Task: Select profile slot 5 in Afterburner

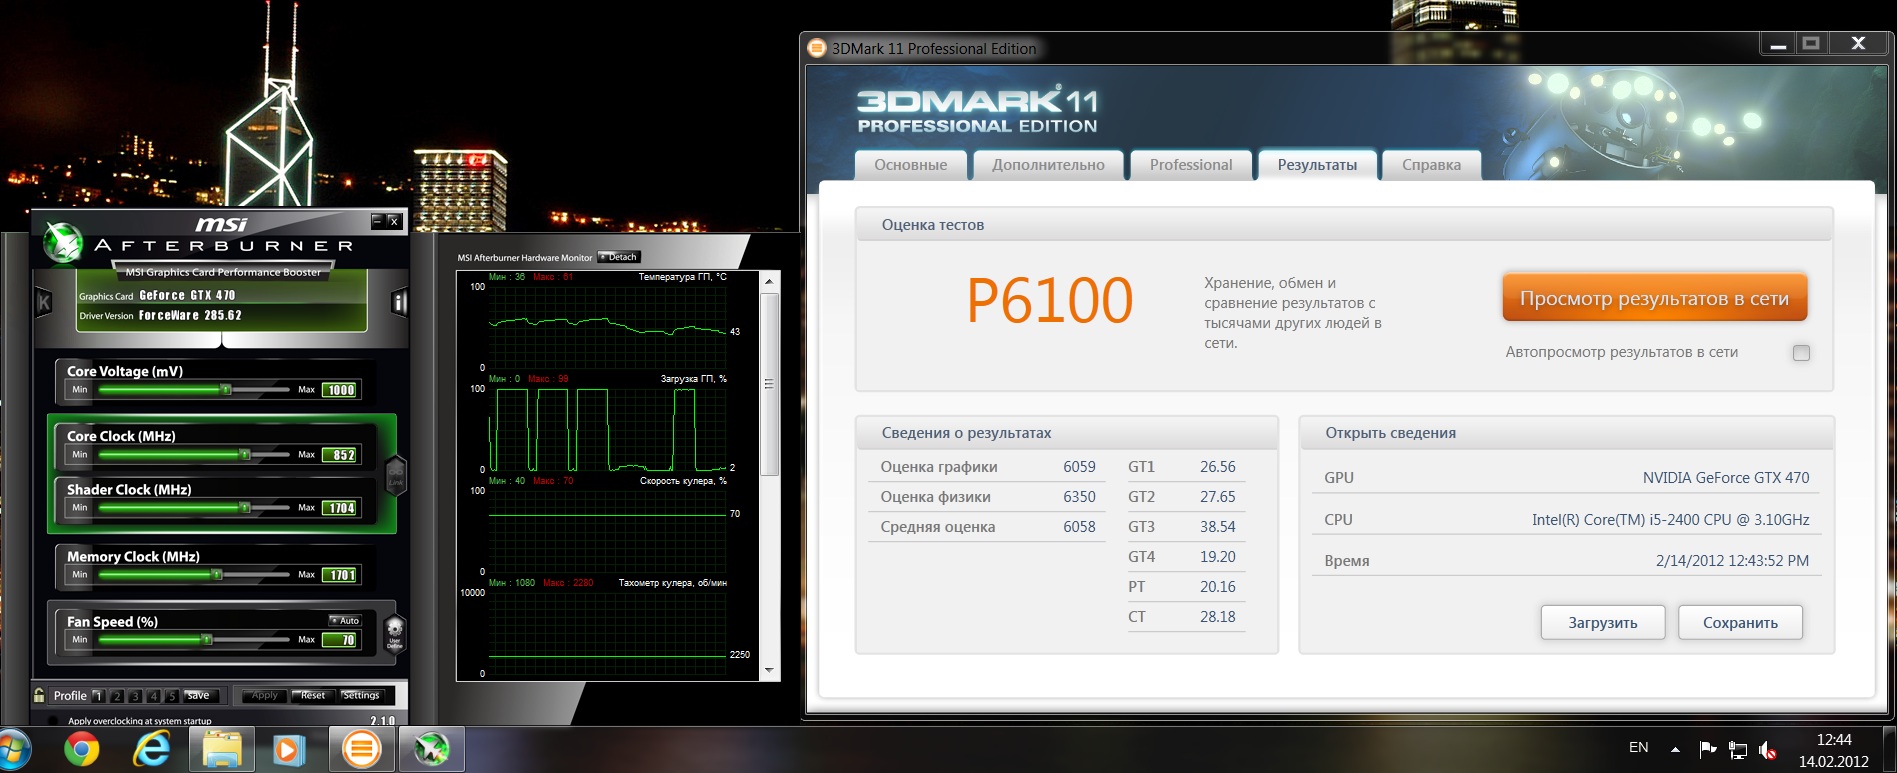Action: click(172, 696)
